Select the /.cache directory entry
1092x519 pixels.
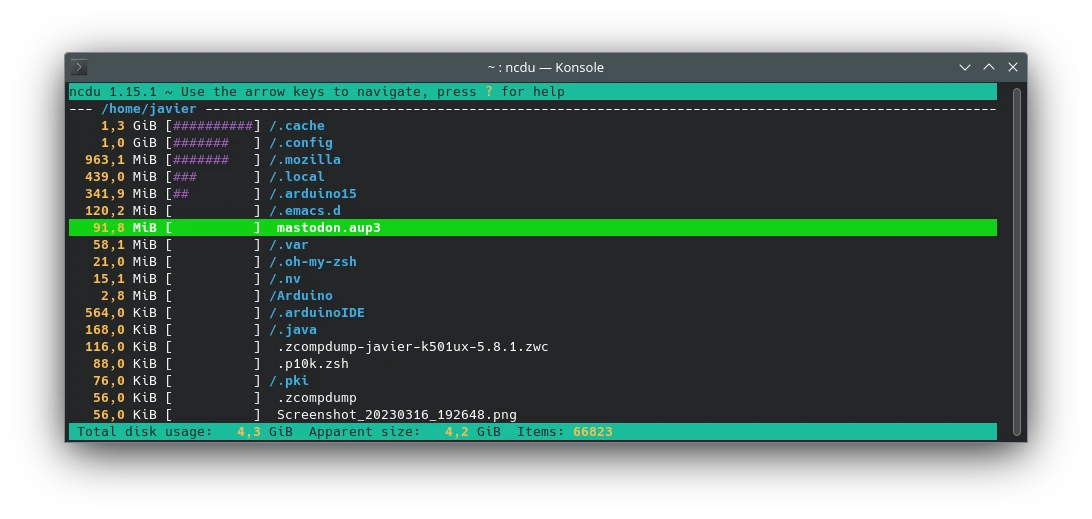297,126
